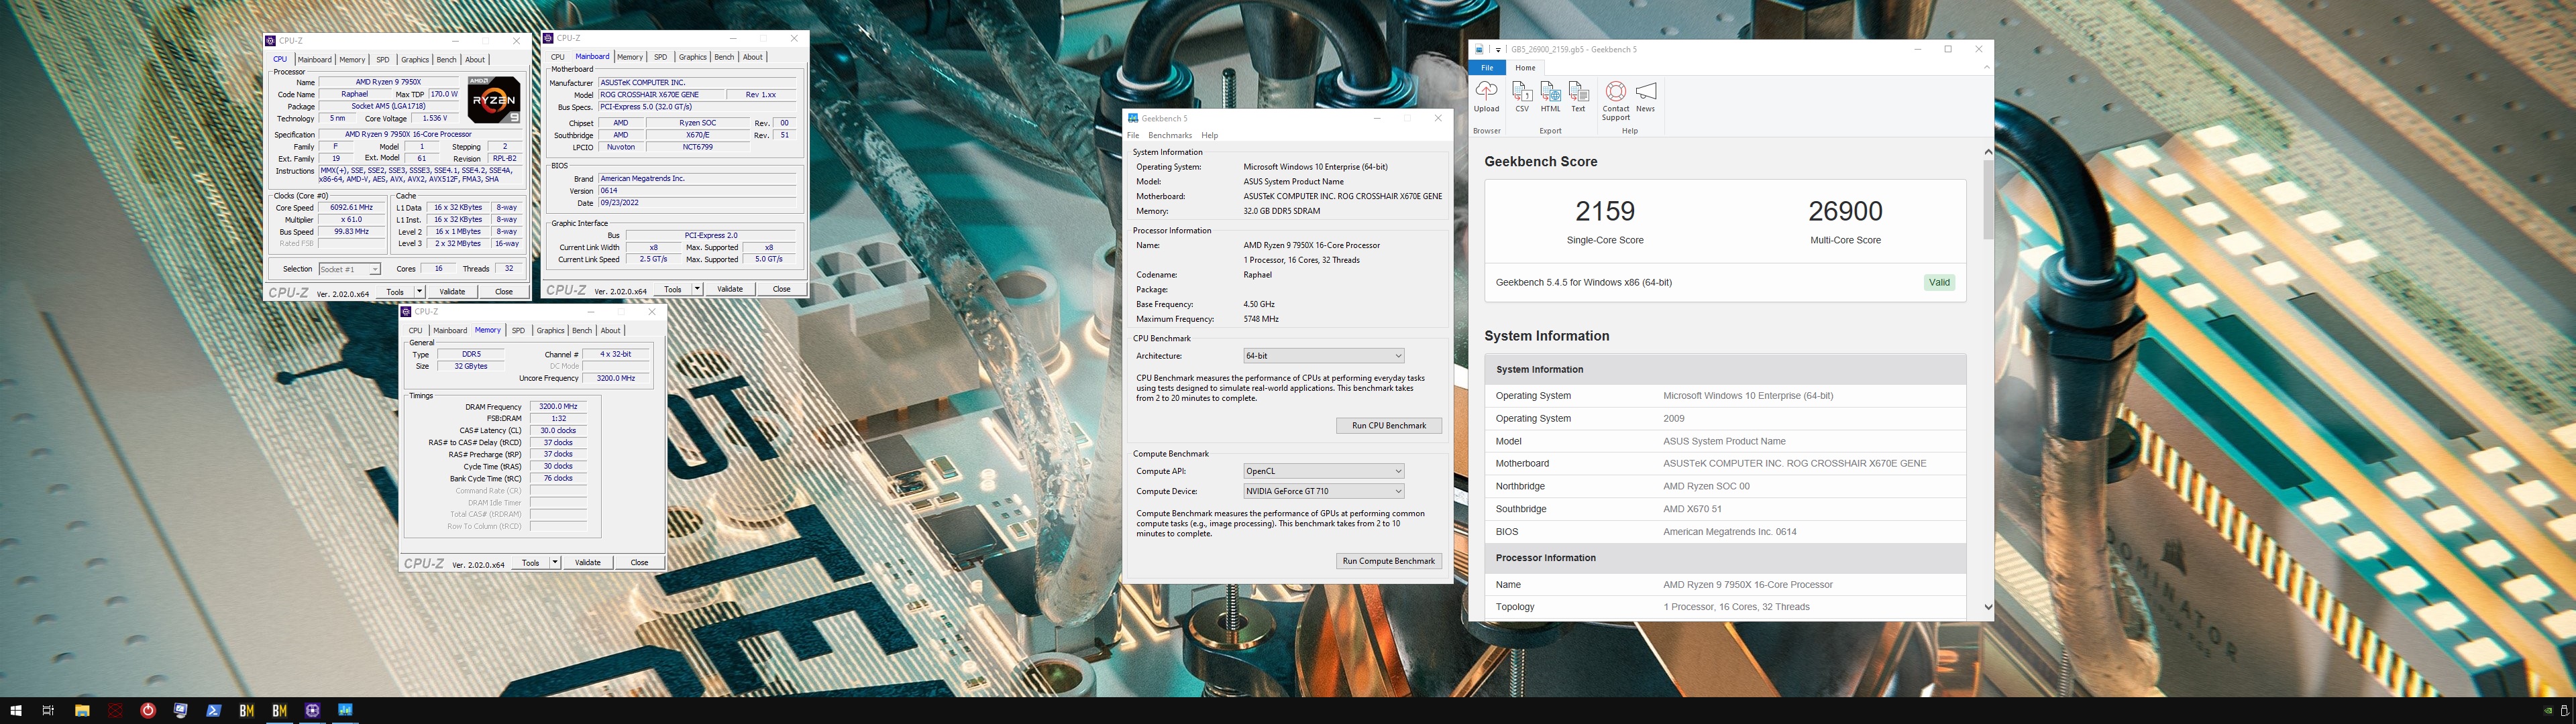
Task: Open the Compute Device GeForce GT 710 dropdown
Action: (x=1323, y=491)
